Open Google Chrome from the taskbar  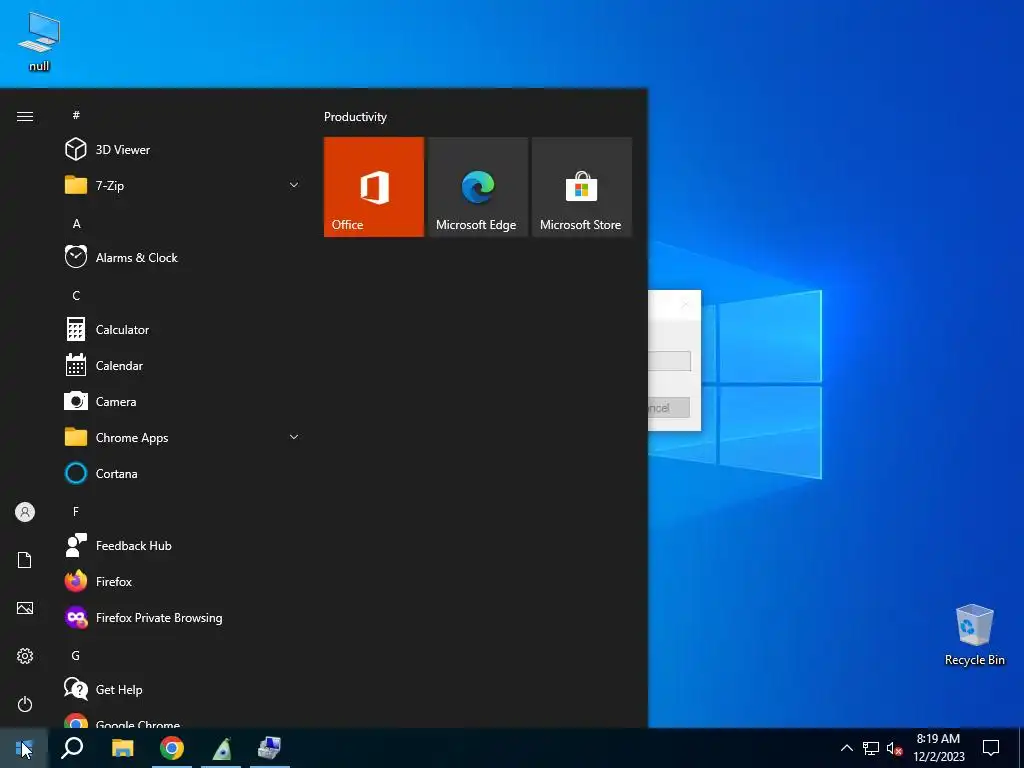(x=172, y=748)
